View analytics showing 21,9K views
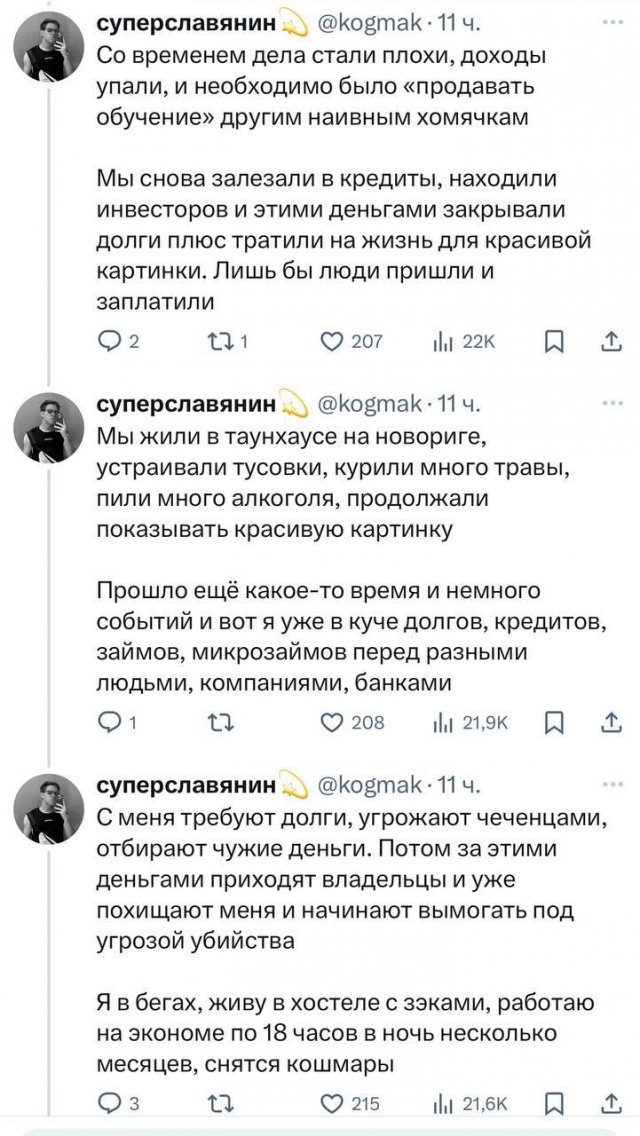The image size is (640, 1136). tap(444, 723)
